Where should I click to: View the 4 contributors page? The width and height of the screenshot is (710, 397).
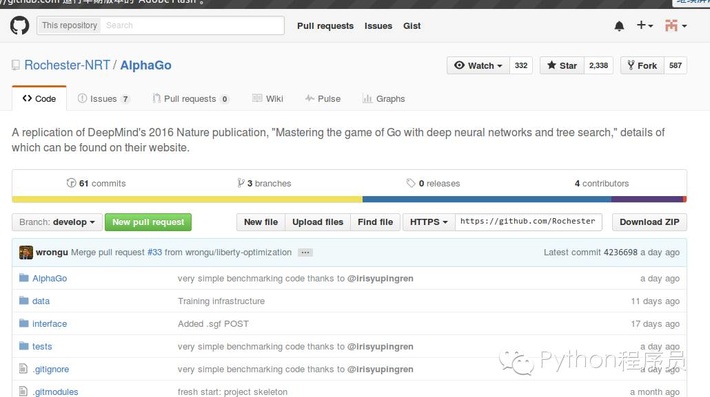click(602, 183)
